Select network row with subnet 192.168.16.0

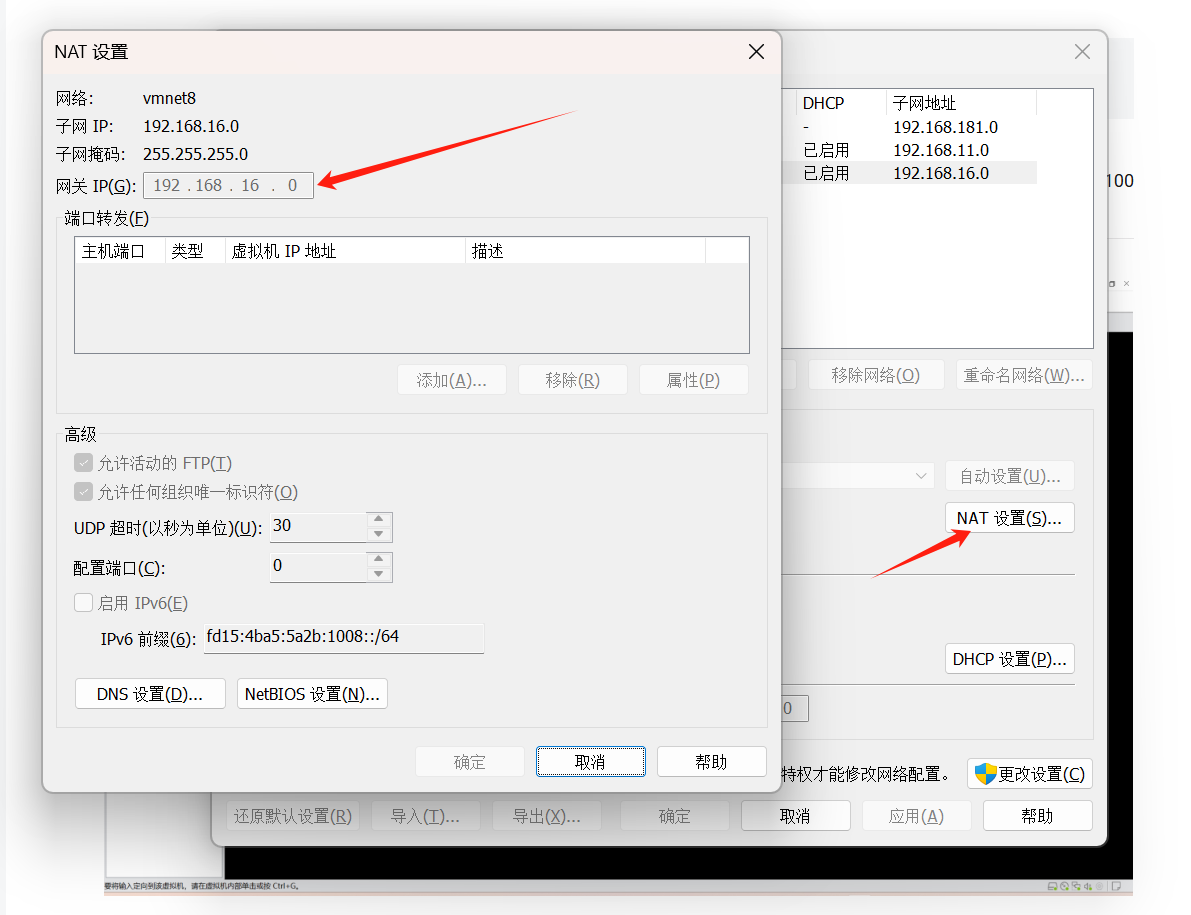pos(909,173)
